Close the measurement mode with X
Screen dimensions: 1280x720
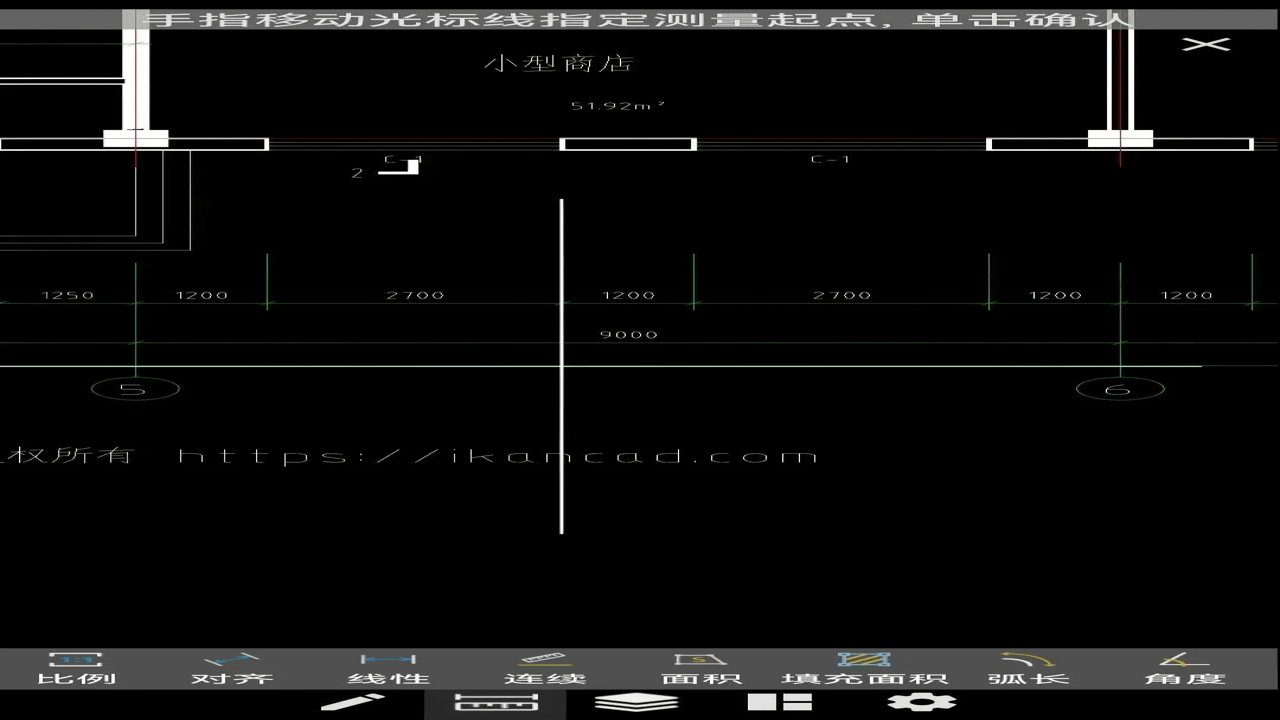click(1206, 44)
